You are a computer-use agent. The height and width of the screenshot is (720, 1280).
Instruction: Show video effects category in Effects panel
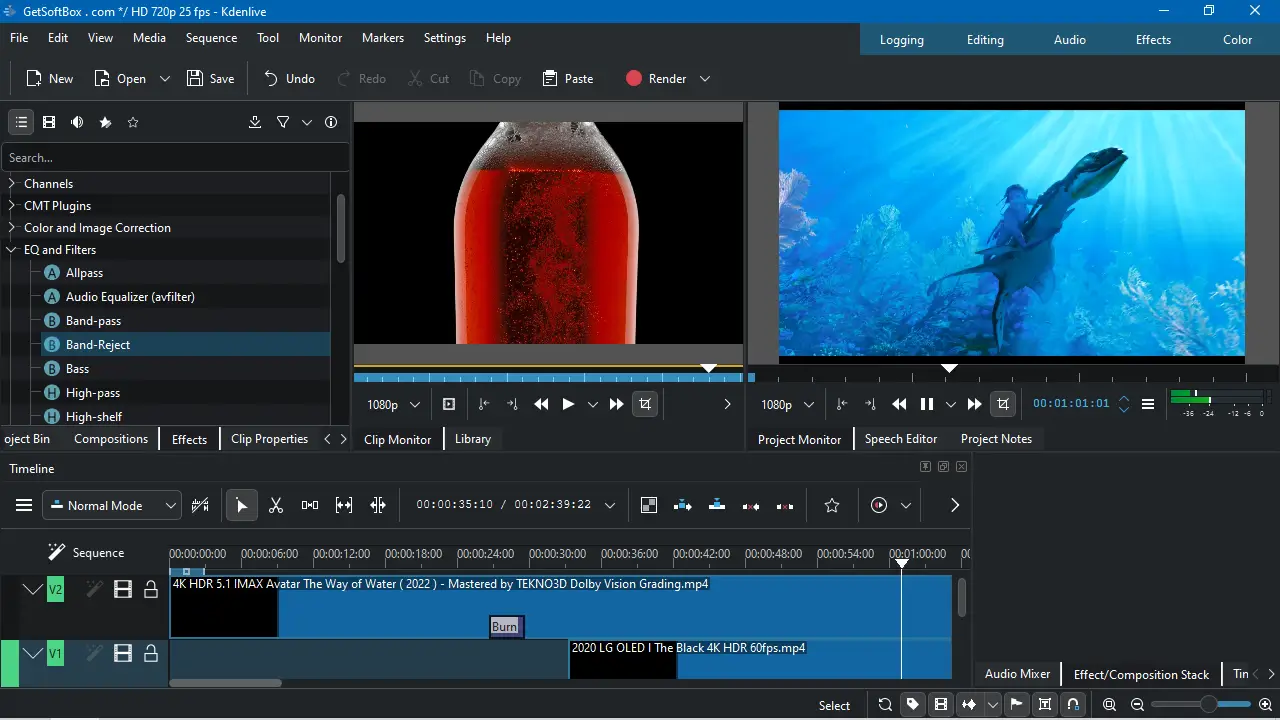(49, 122)
